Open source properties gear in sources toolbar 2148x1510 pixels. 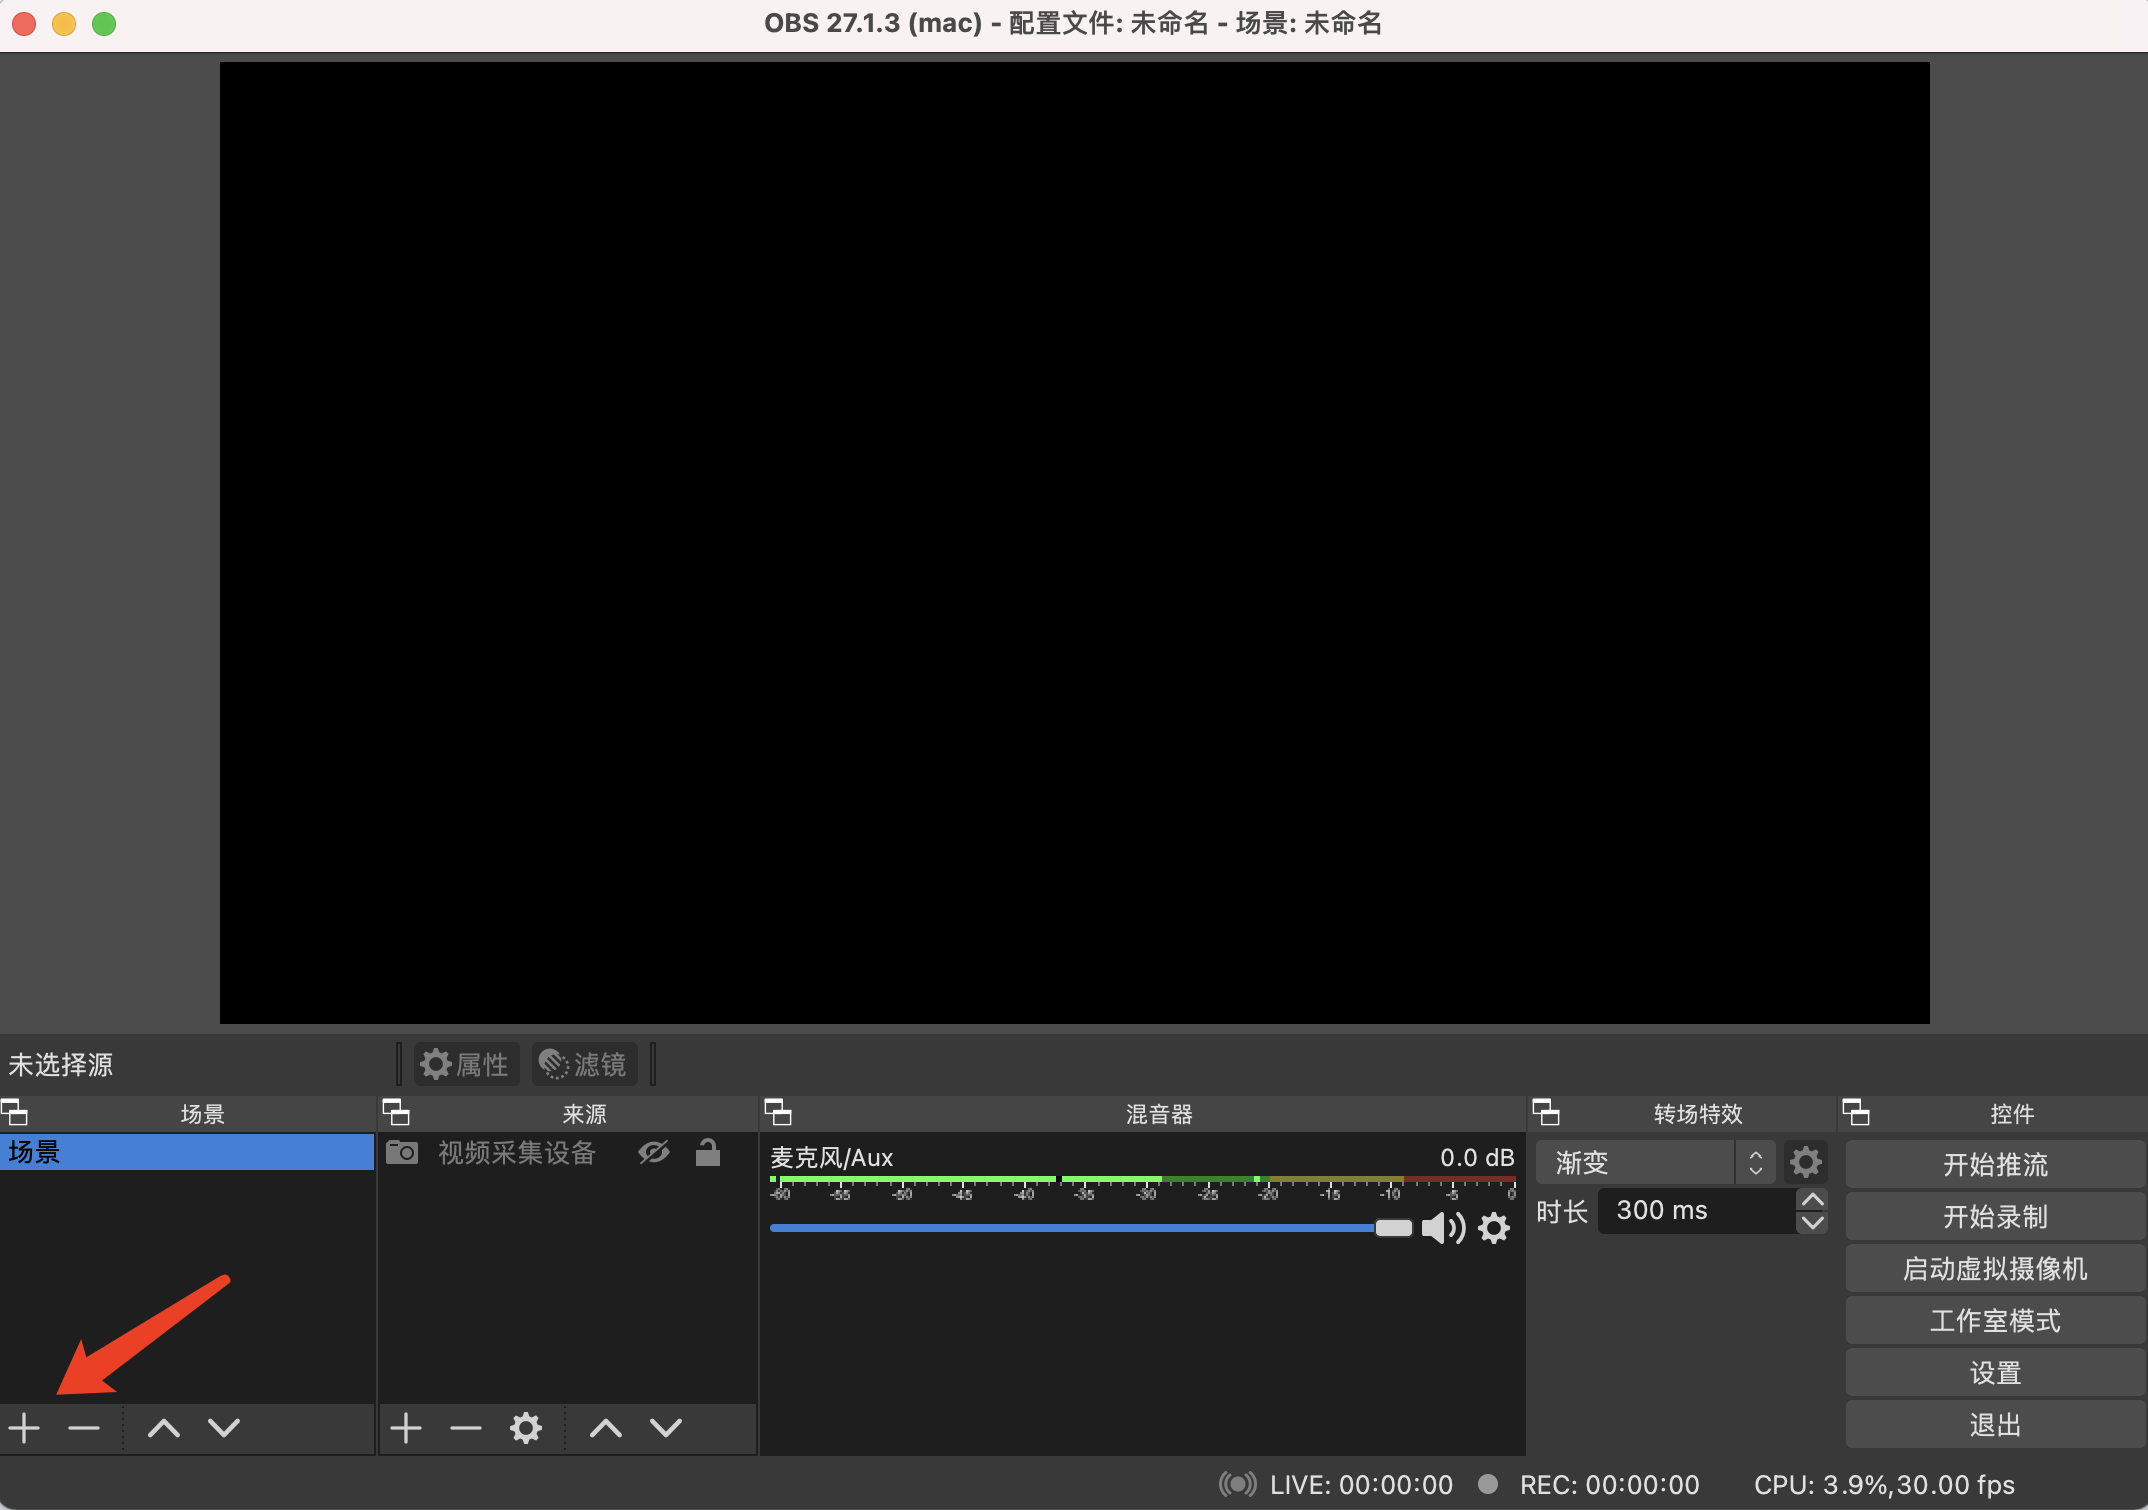pyautogui.click(x=525, y=1427)
